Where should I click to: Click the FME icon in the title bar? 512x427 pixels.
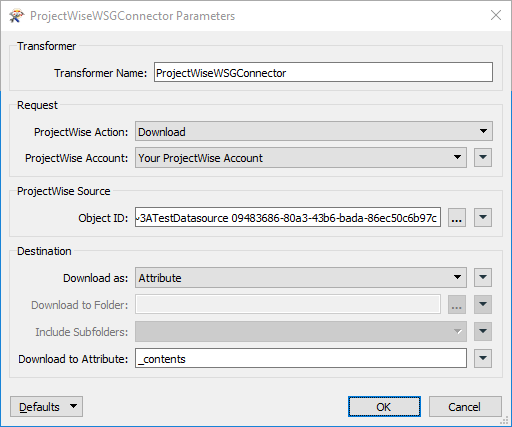tap(17, 16)
